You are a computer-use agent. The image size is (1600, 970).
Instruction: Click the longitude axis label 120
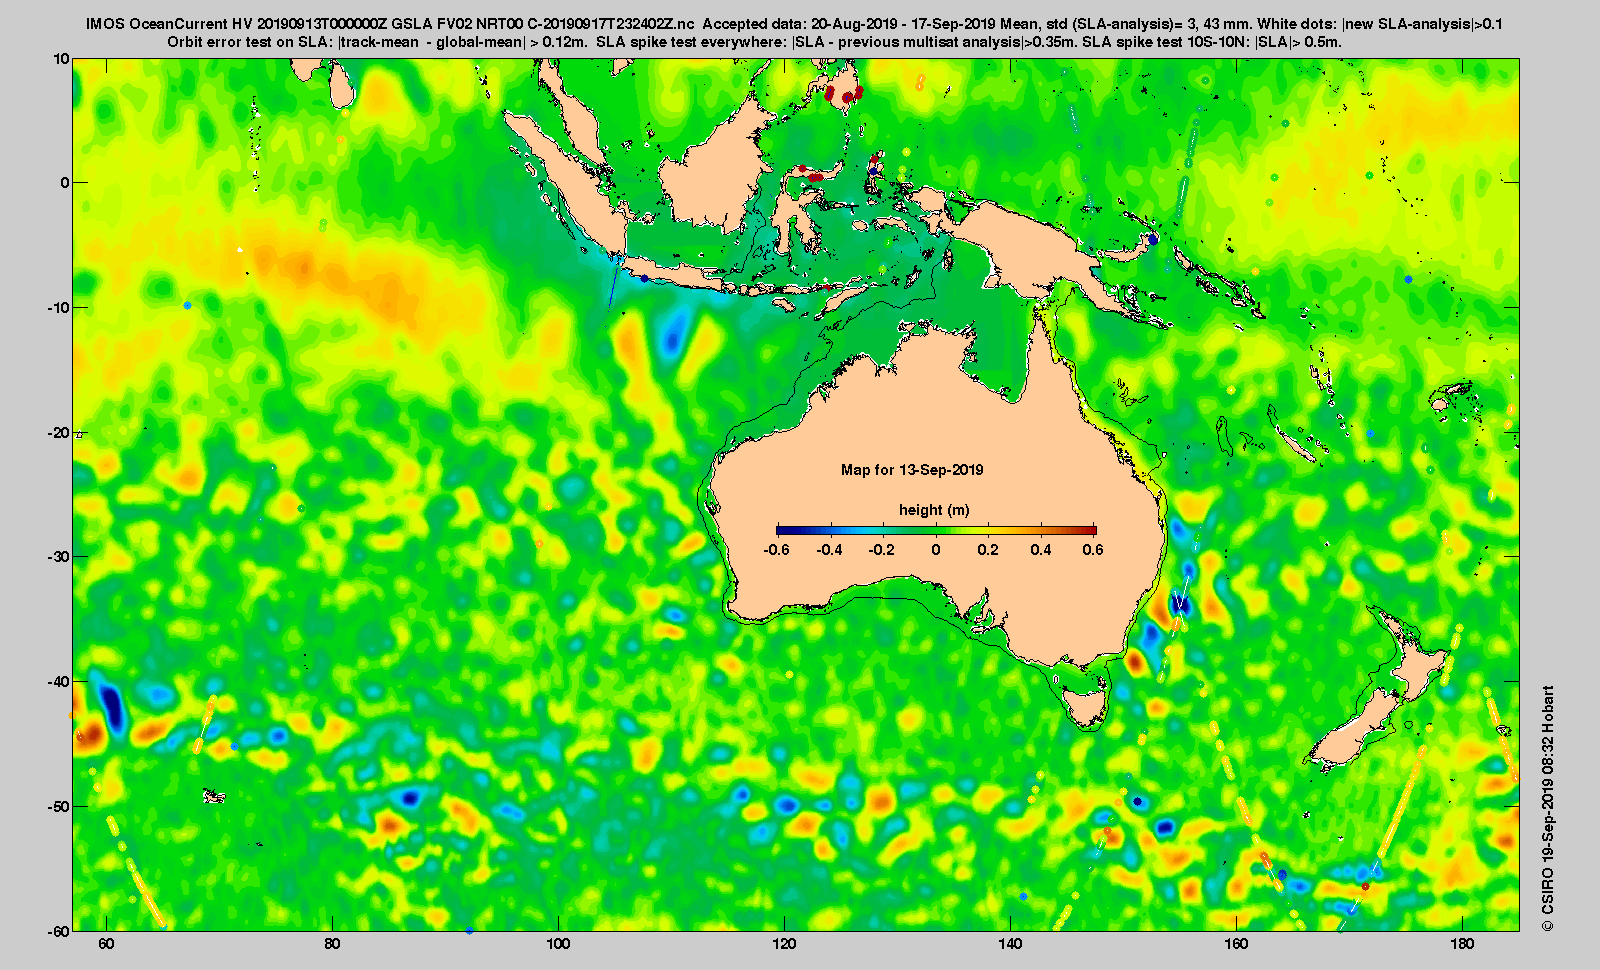[785, 945]
